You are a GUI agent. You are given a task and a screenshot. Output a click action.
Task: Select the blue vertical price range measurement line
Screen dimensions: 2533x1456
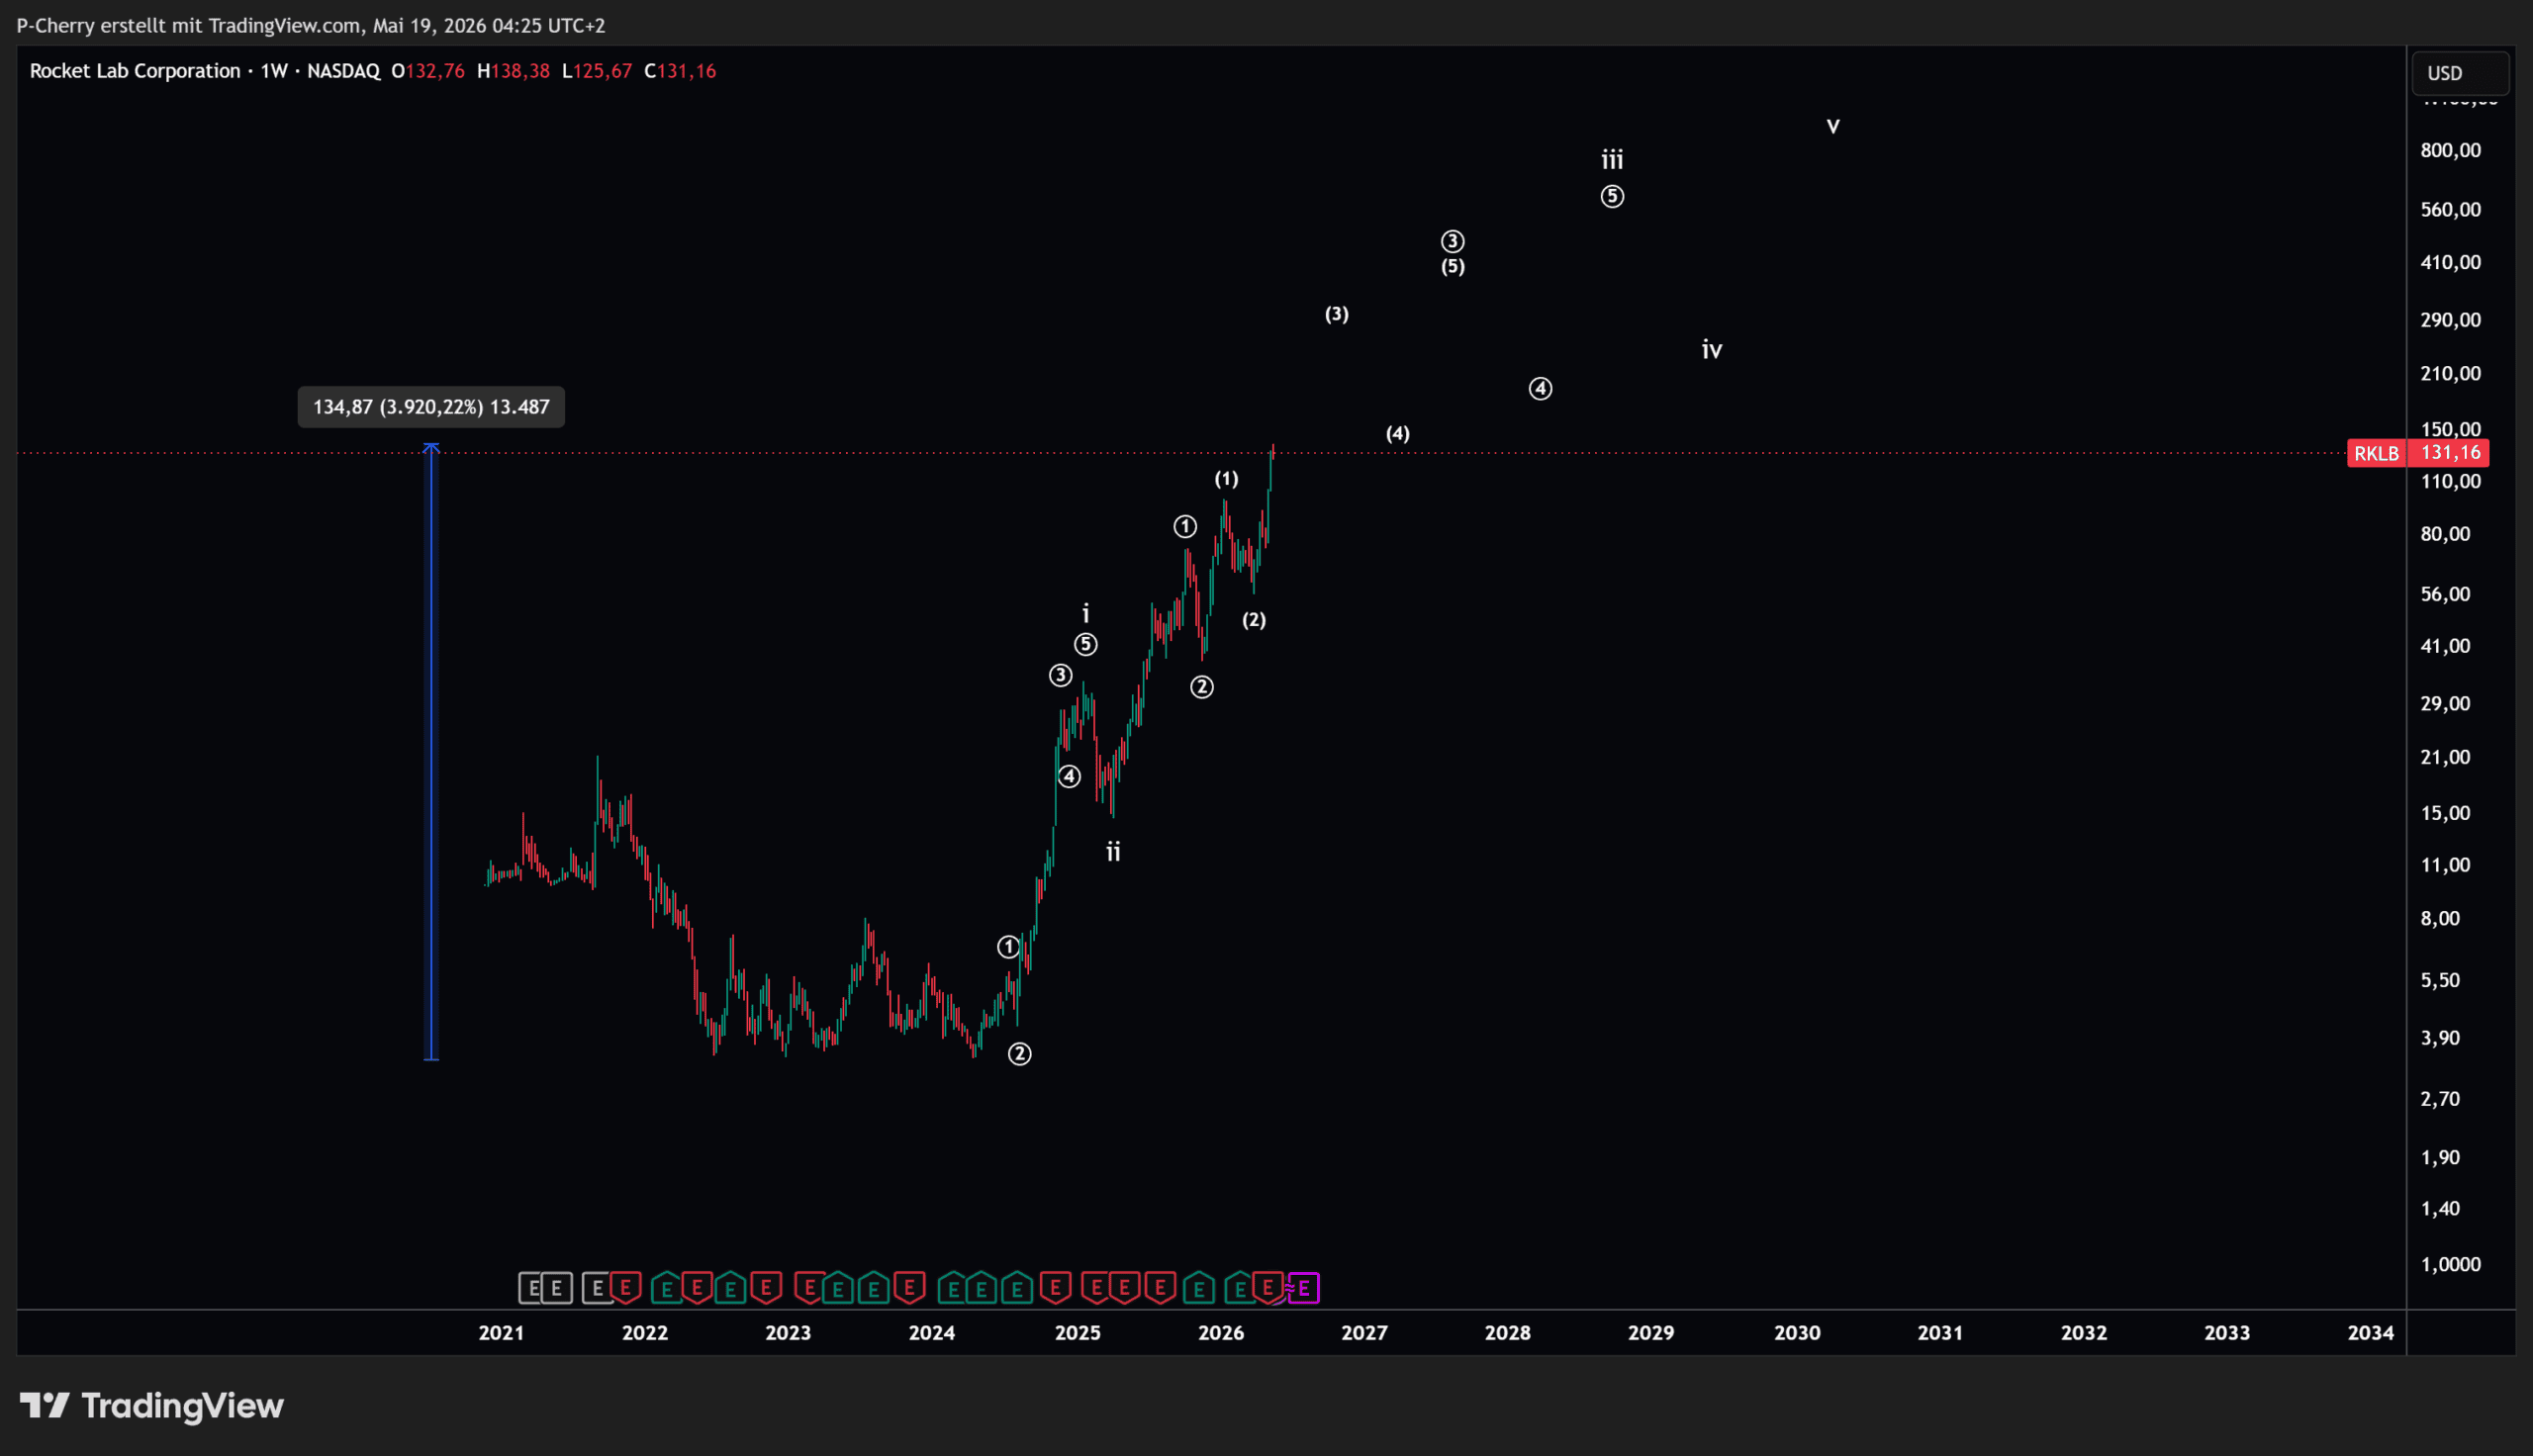[431, 750]
